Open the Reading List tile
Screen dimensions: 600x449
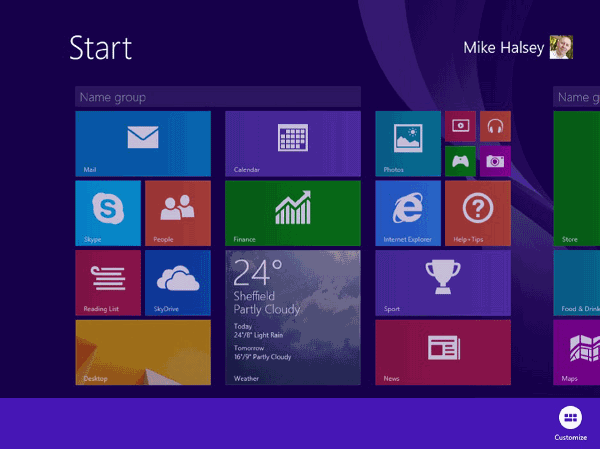[x=107, y=282]
